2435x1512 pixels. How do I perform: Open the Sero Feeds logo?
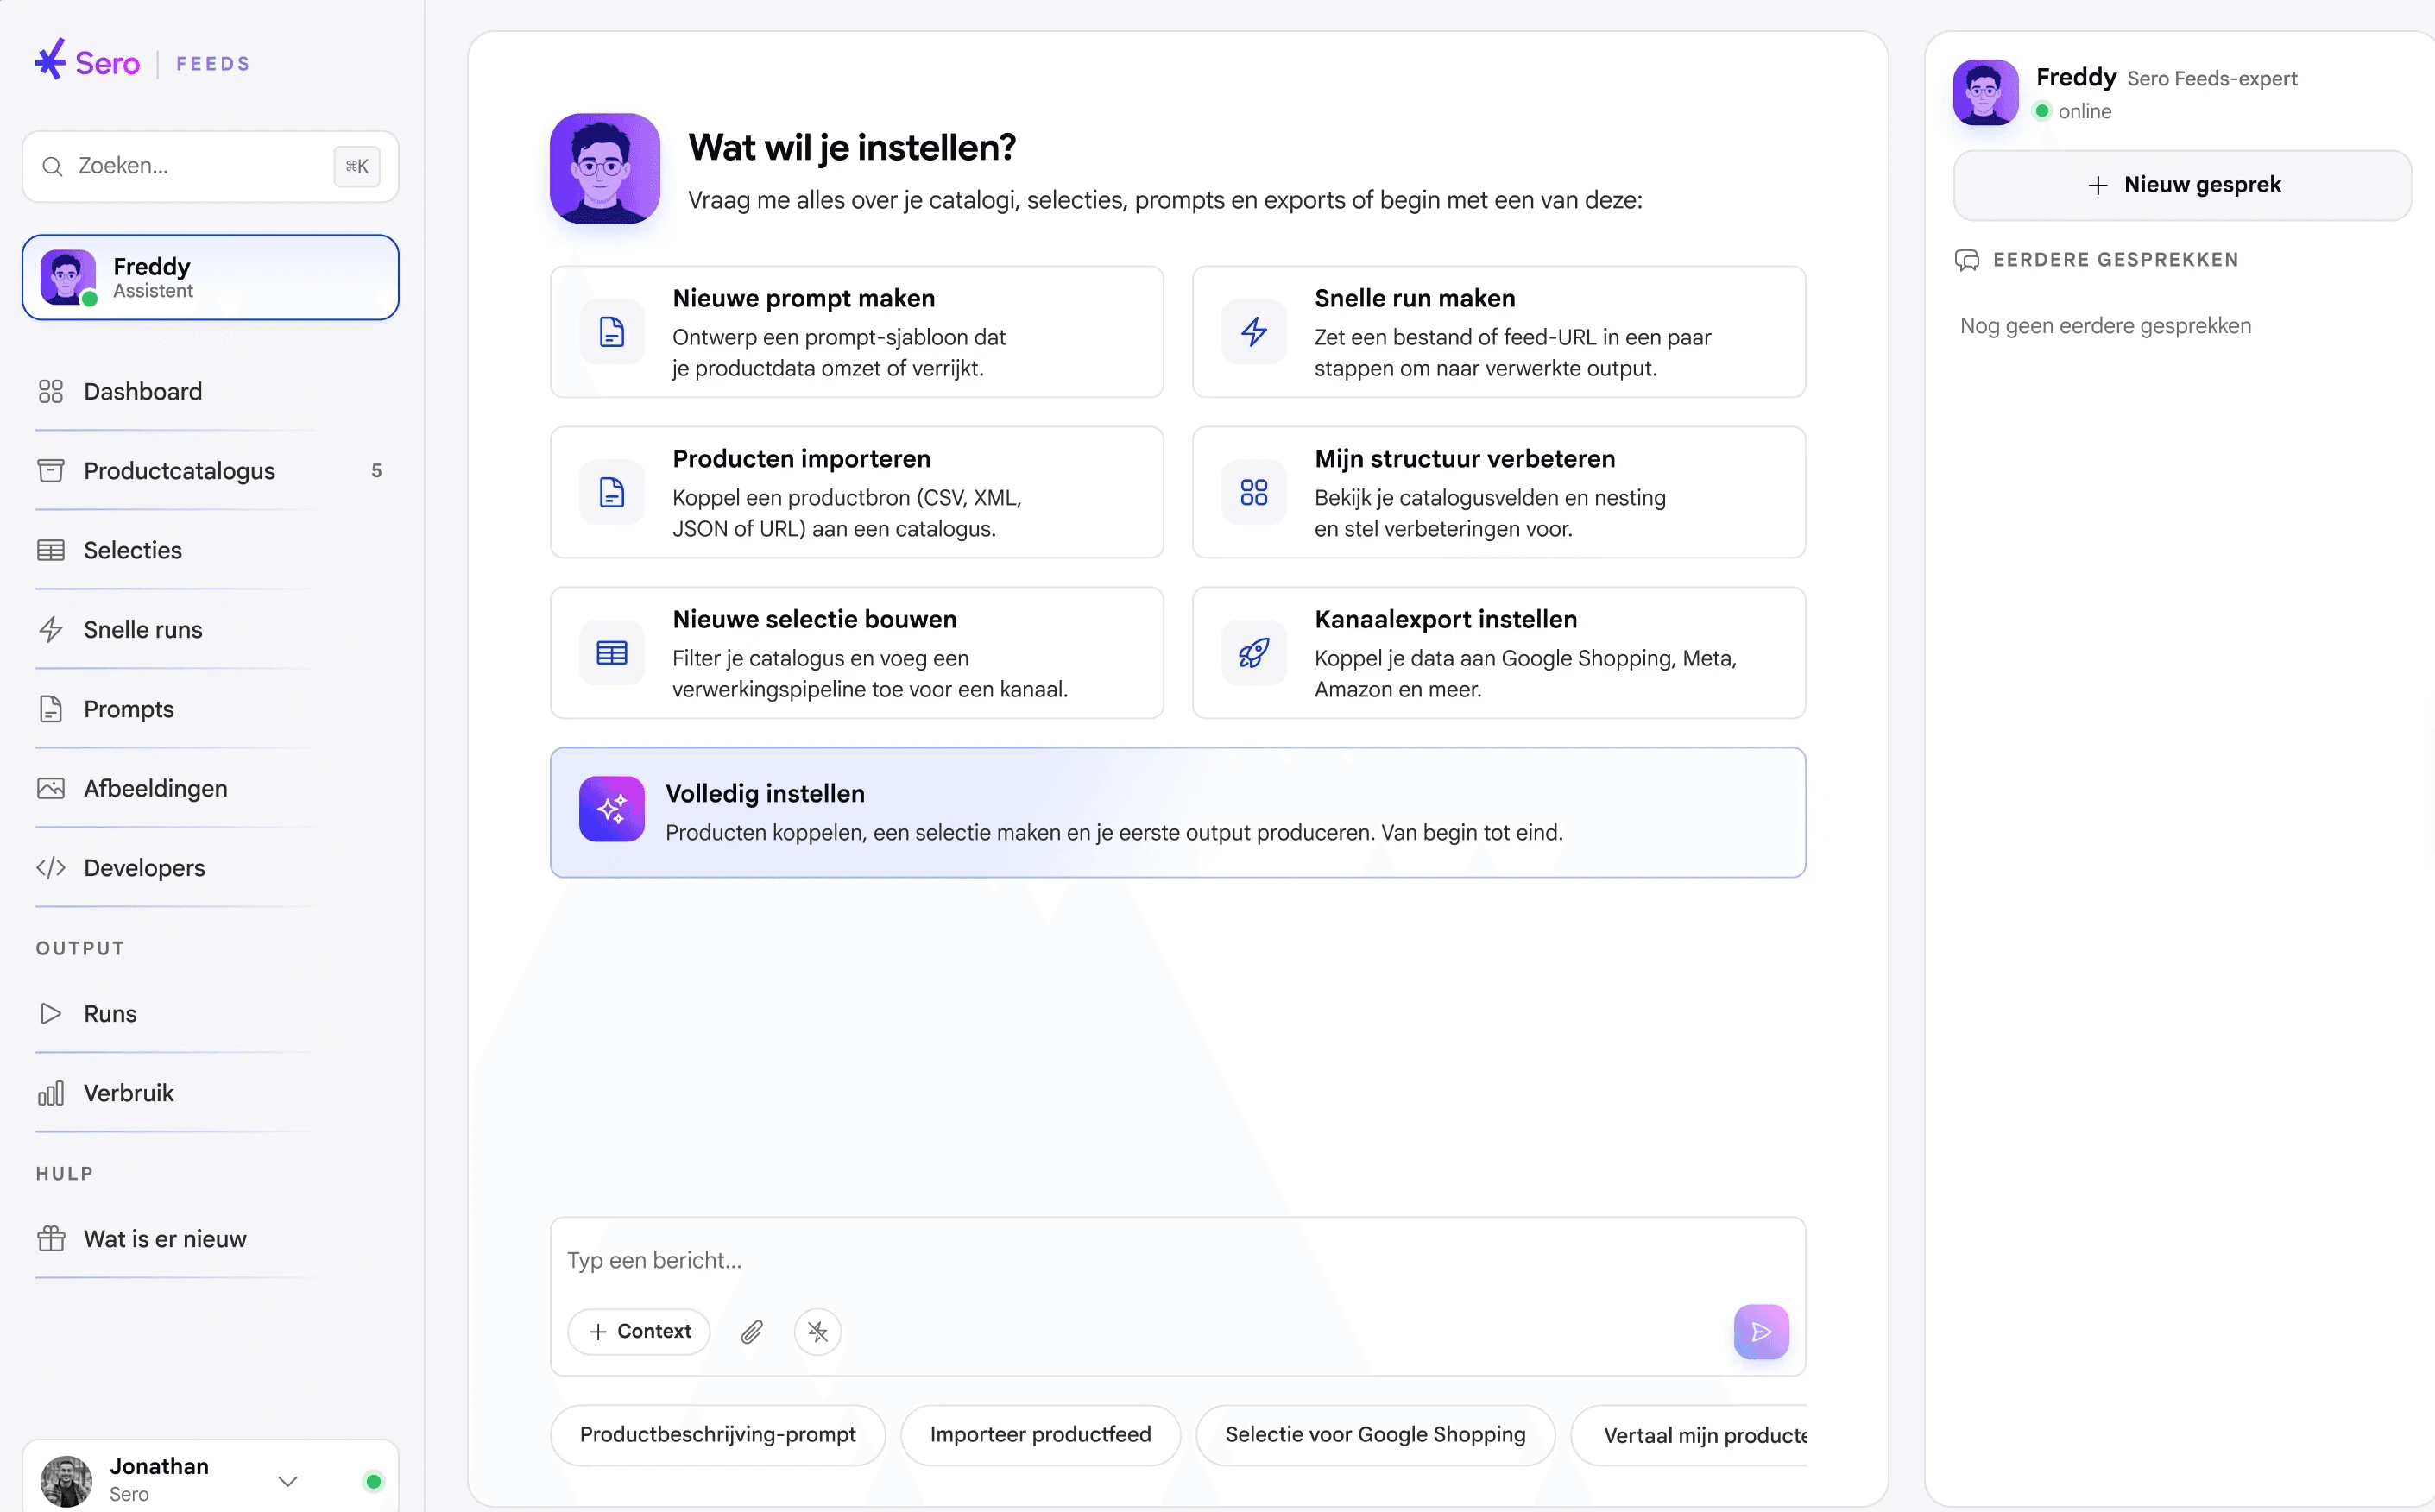point(142,63)
